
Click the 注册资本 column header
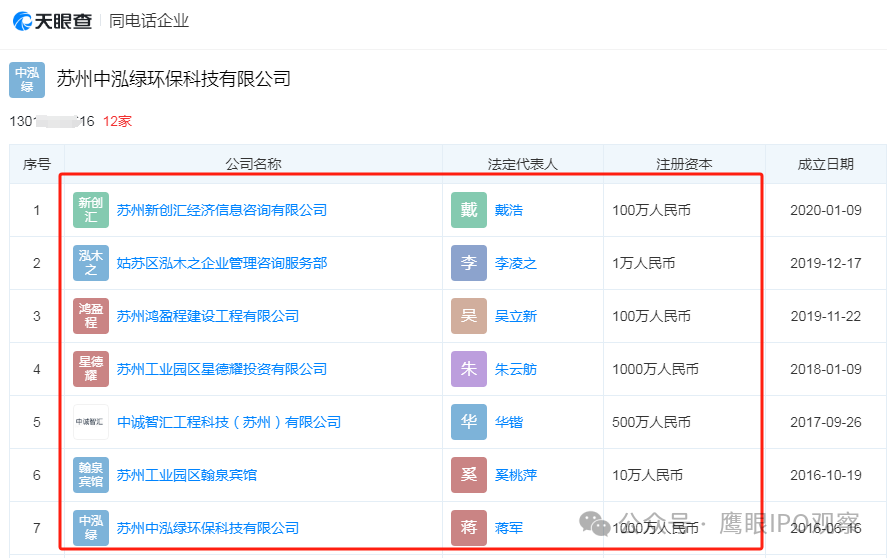(684, 164)
